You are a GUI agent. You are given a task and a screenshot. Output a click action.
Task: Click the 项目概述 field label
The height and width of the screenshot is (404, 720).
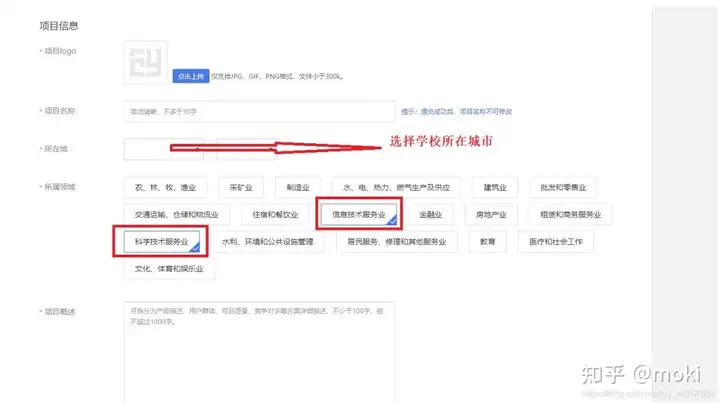click(x=60, y=312)
